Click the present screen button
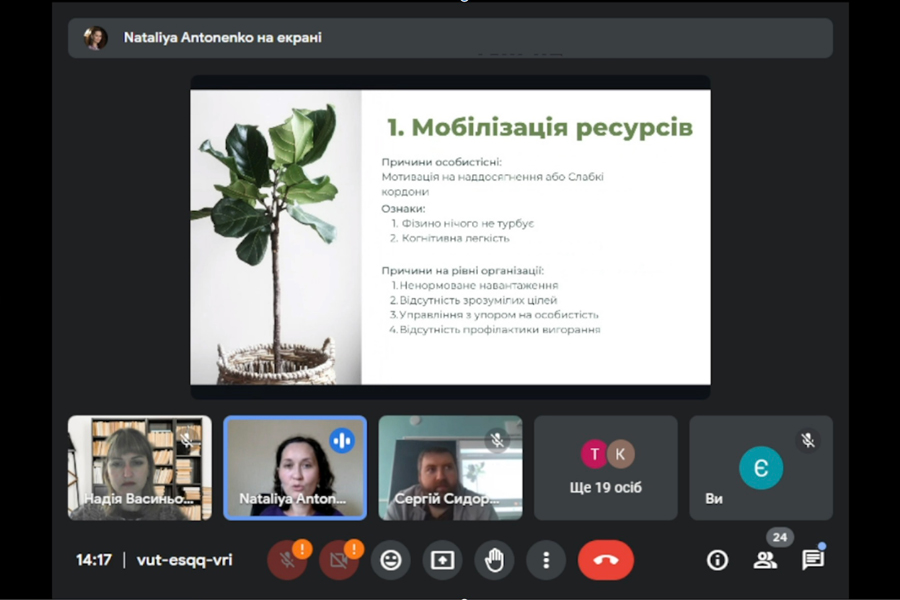 click(x=443, y=560)
